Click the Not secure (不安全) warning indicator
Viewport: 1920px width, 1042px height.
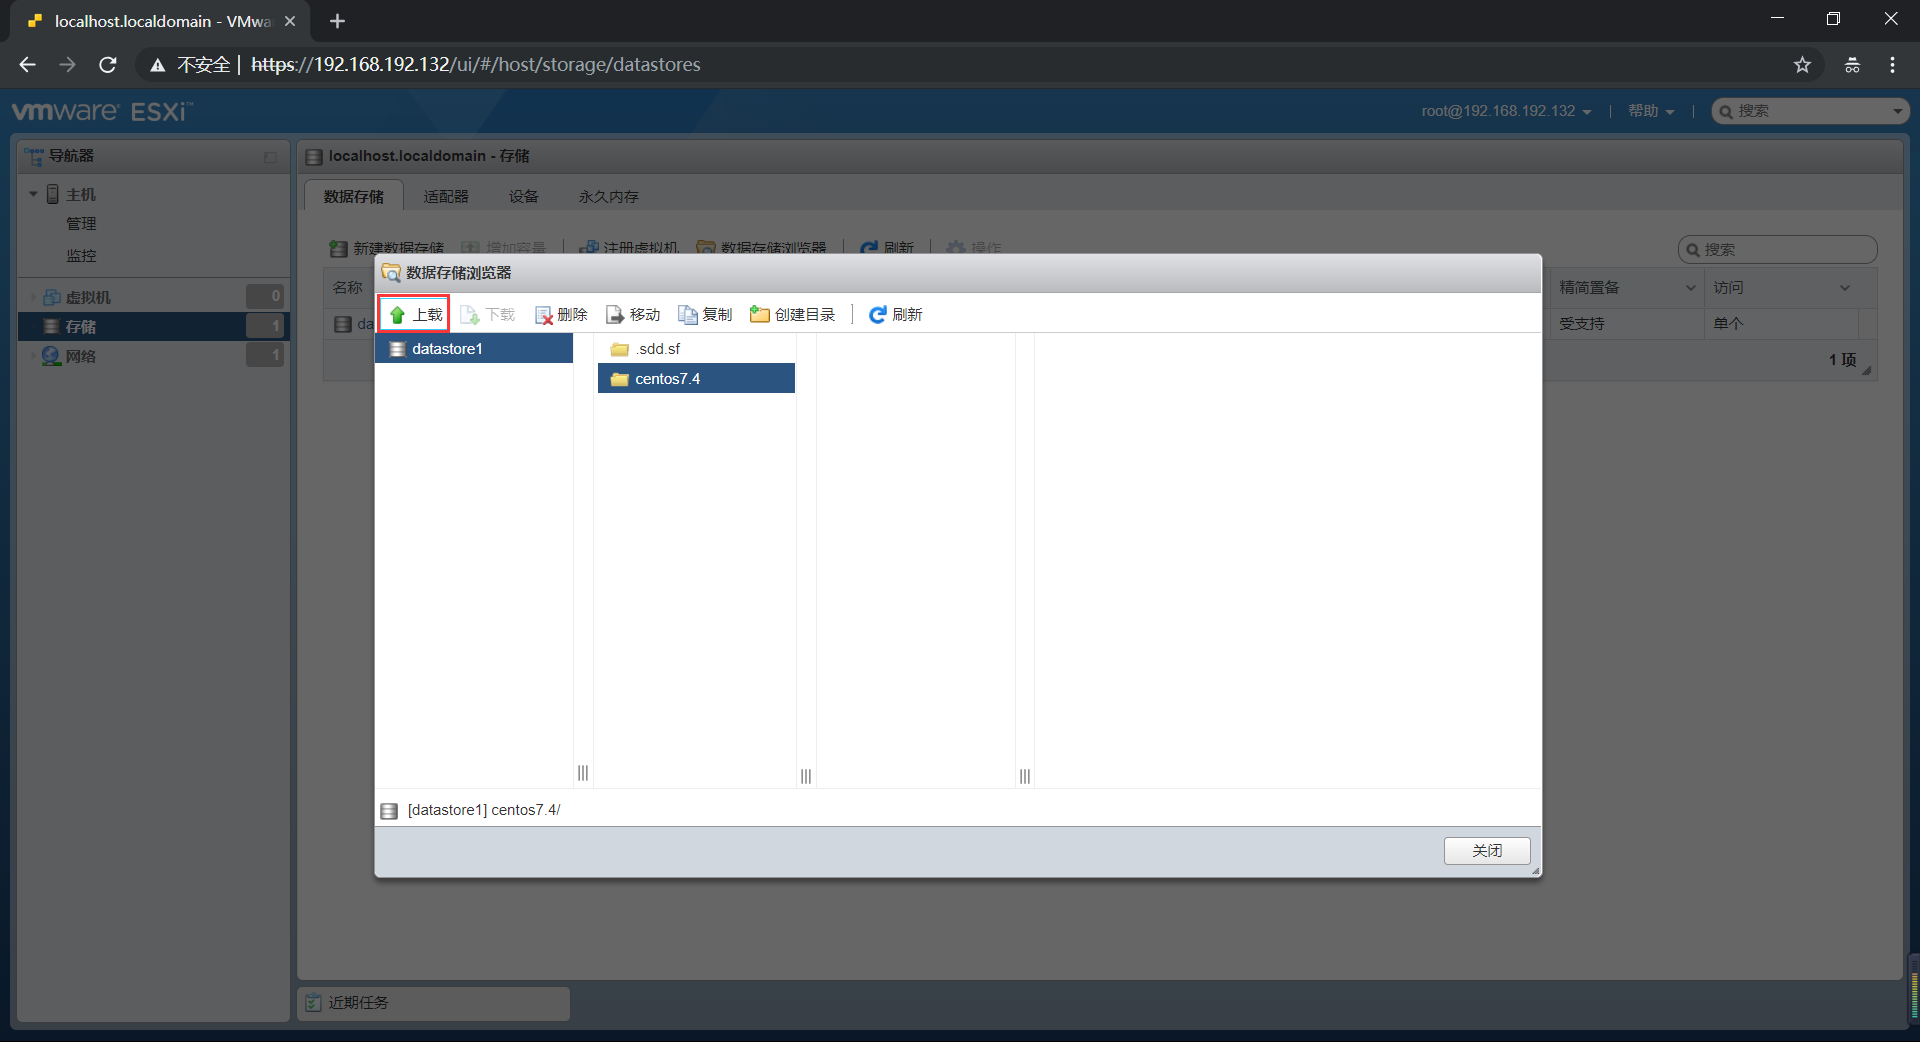coord(190,65)
